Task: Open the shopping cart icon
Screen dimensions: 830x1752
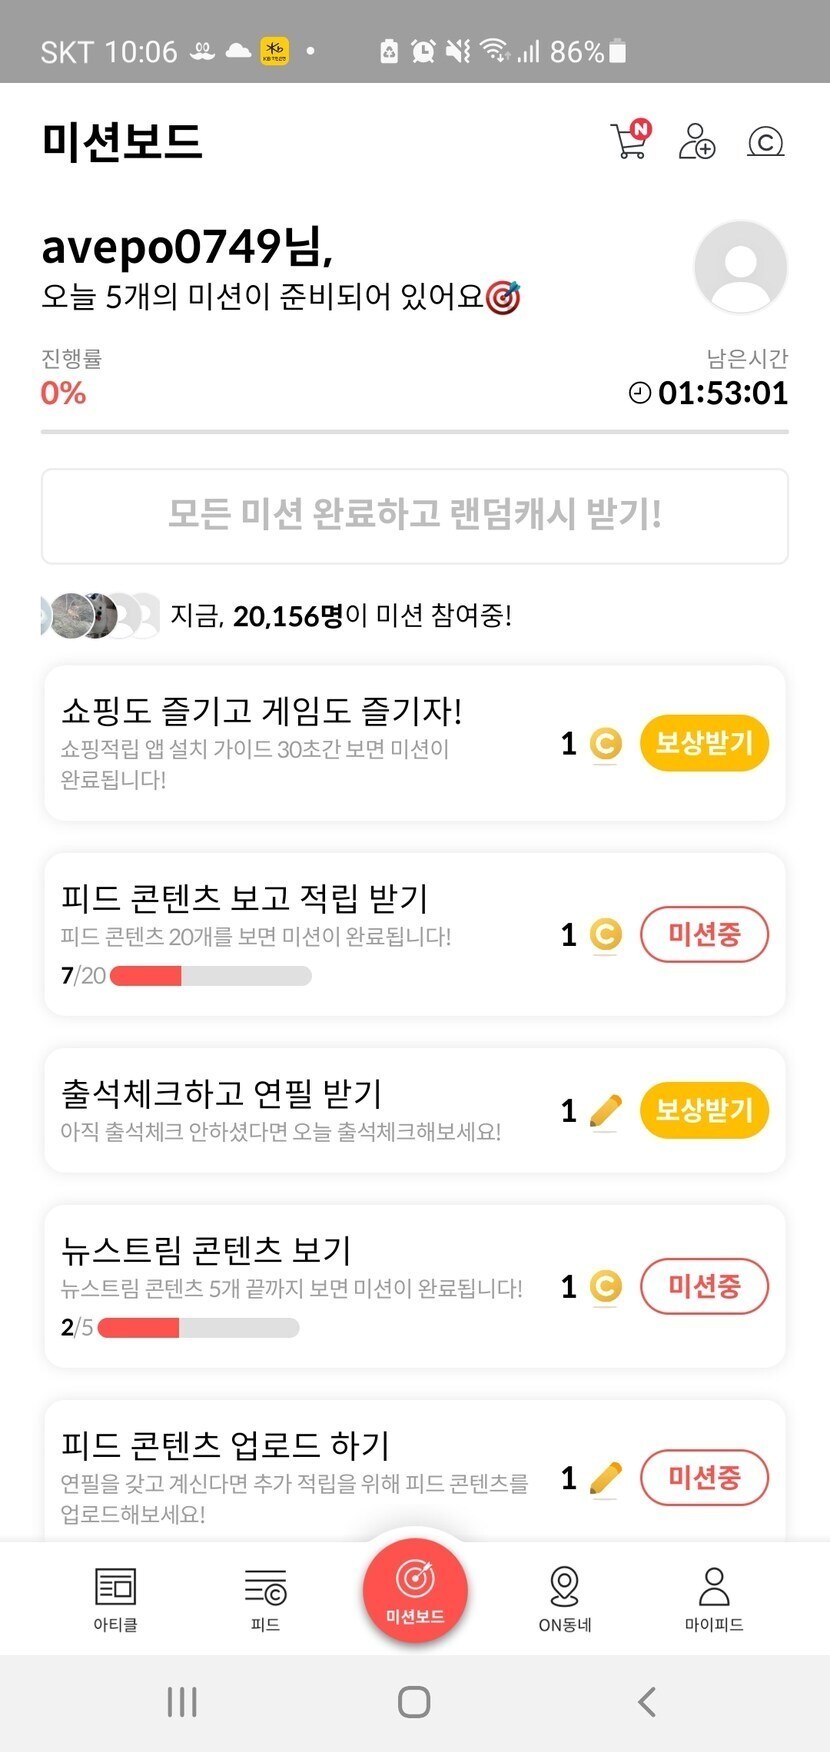Action: 629,141
